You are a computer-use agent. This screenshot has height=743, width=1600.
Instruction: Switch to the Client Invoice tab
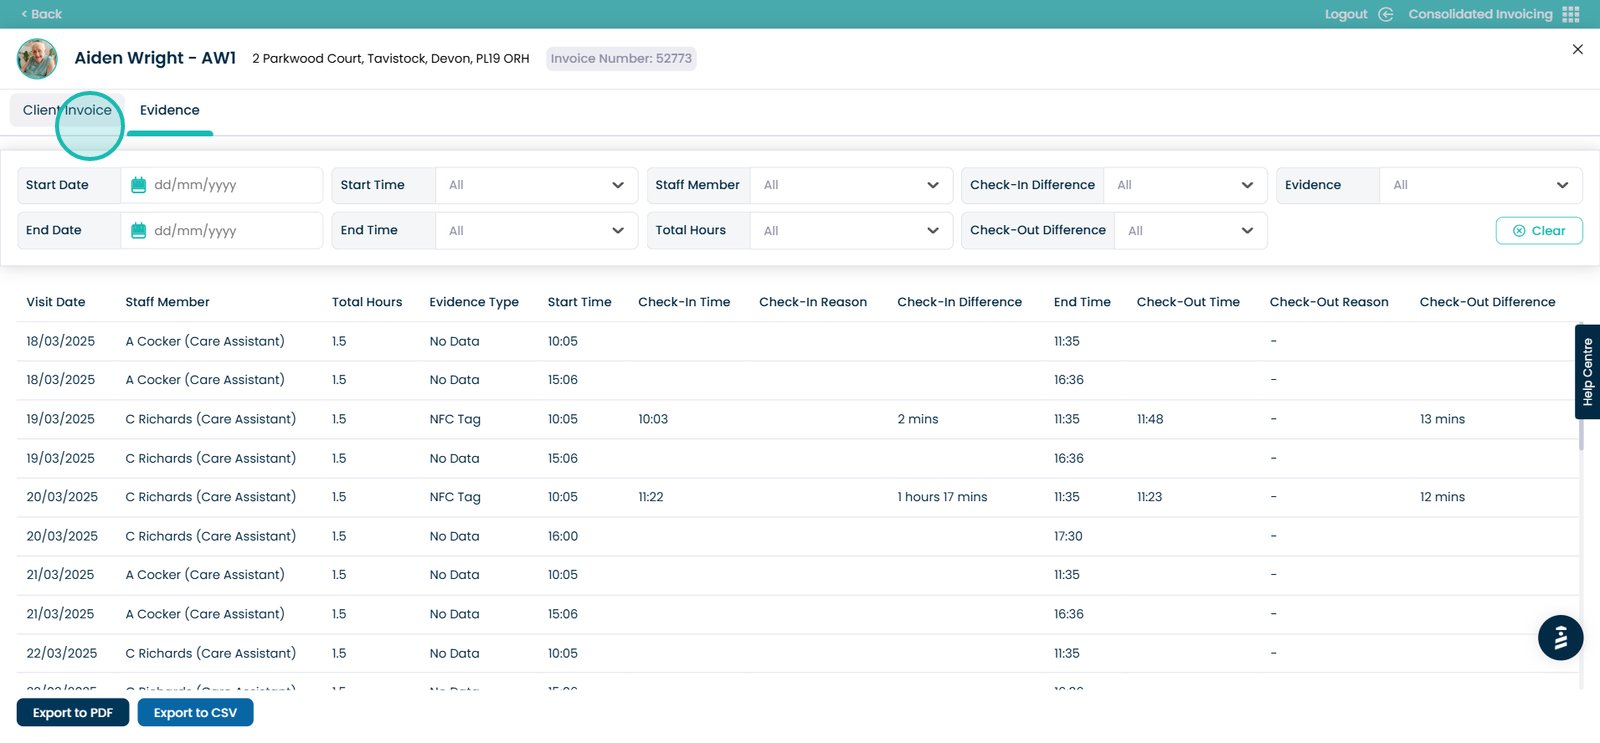[x=67, y=110]
